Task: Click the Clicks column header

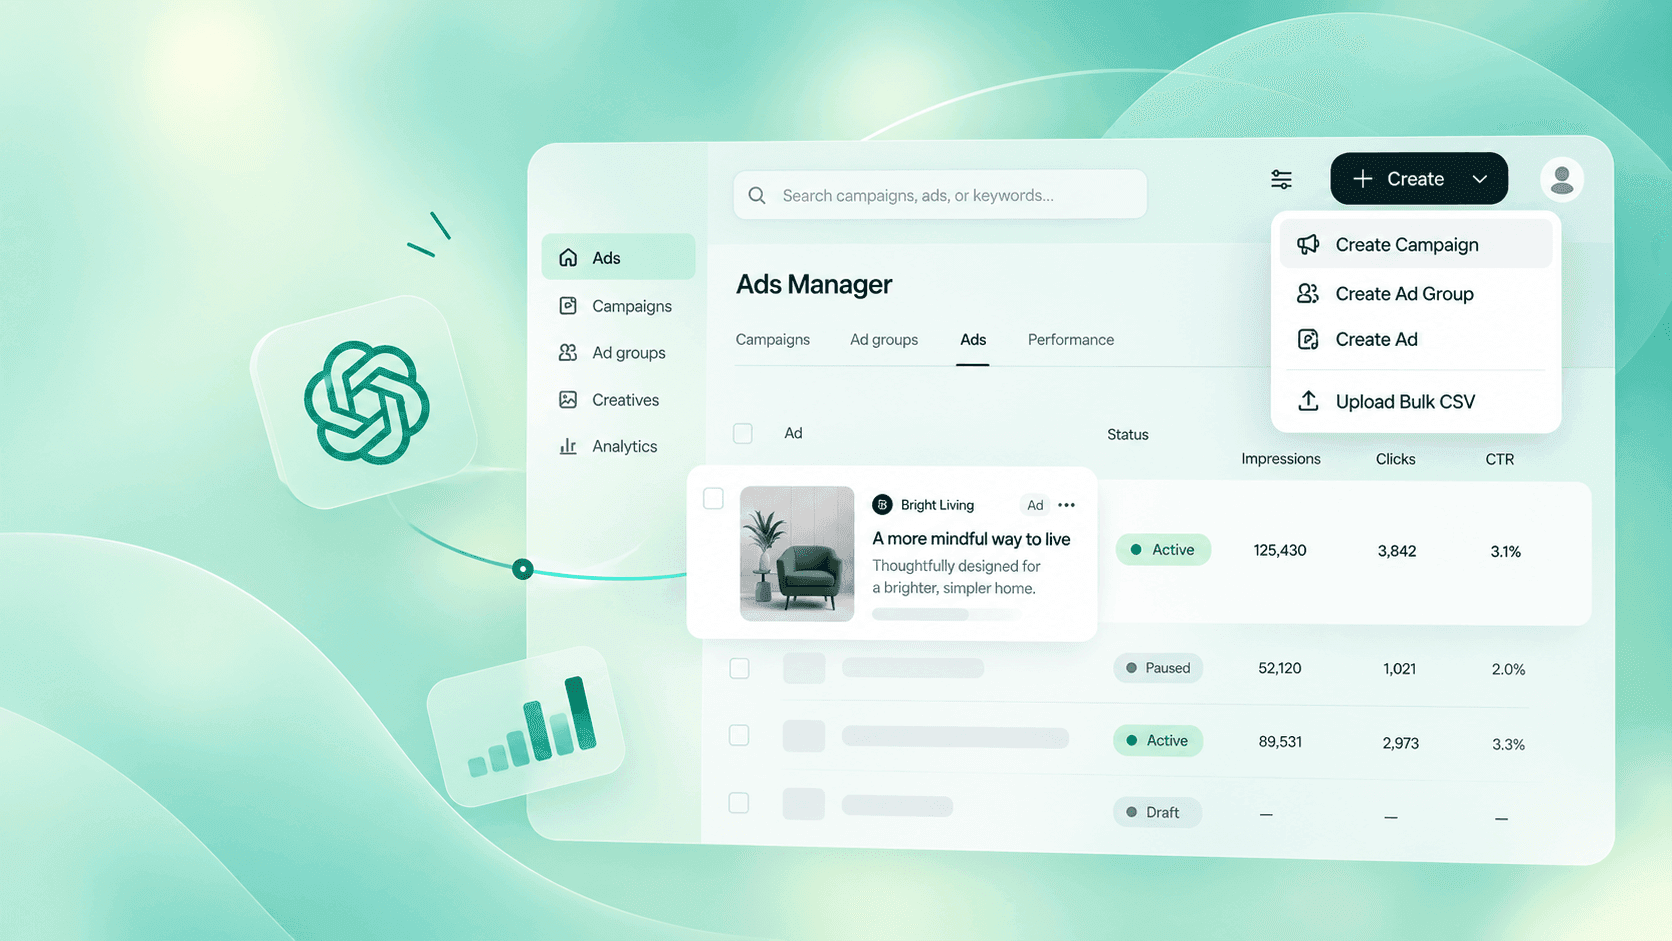Action: [1395, 459]
